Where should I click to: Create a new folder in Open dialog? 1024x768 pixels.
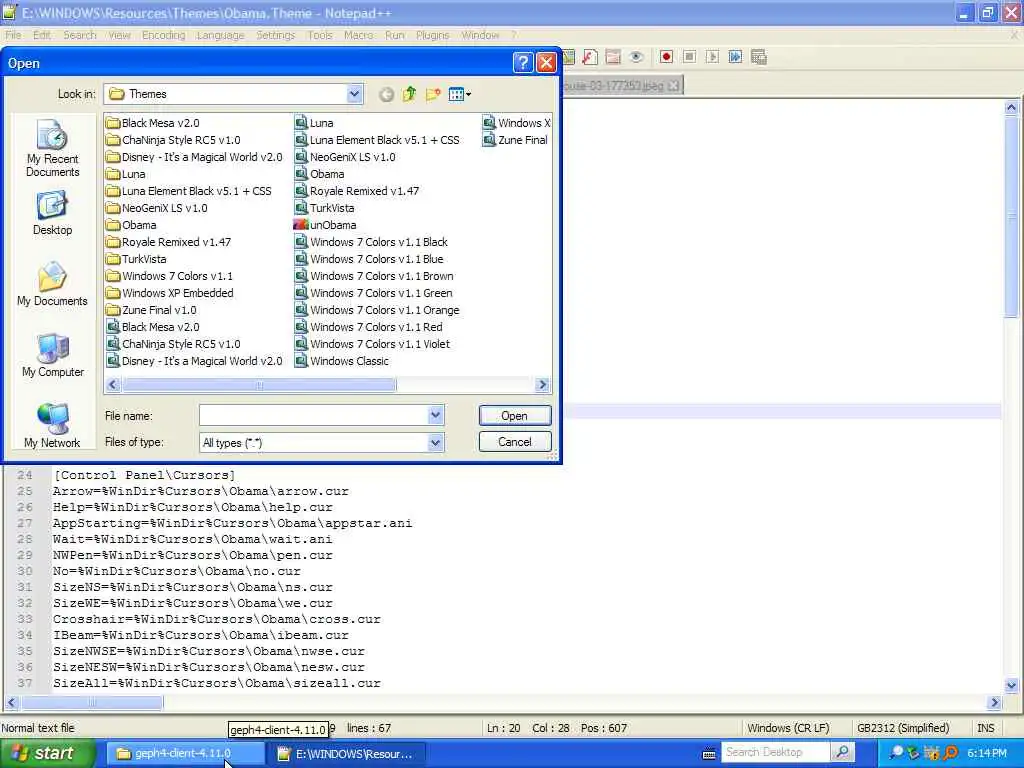tap(433, 95)
